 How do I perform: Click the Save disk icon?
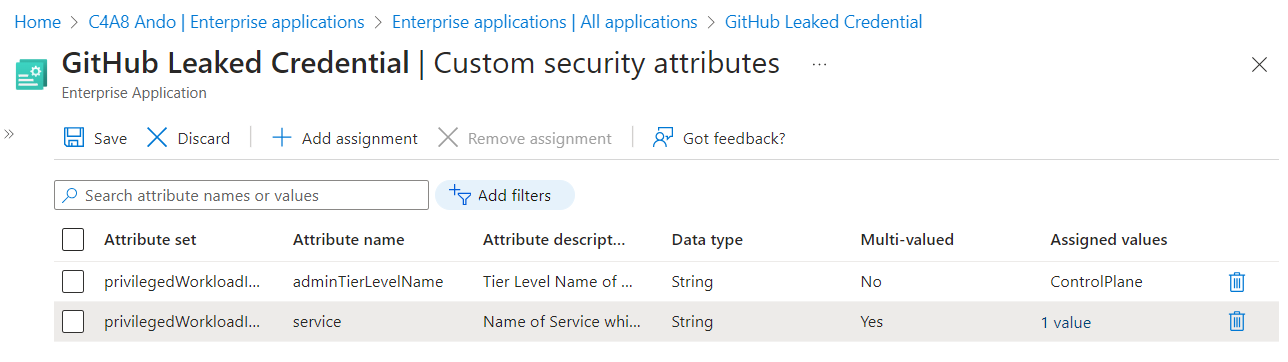tap(73, 138)
